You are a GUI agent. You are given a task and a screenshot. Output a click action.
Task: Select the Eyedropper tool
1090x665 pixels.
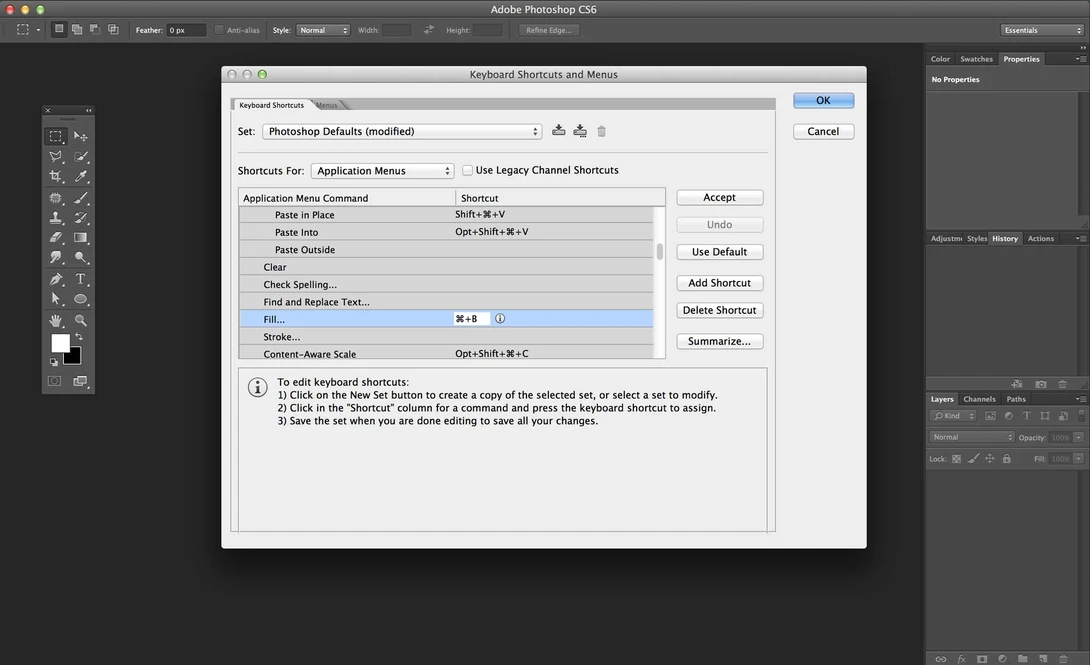point(81,176)
